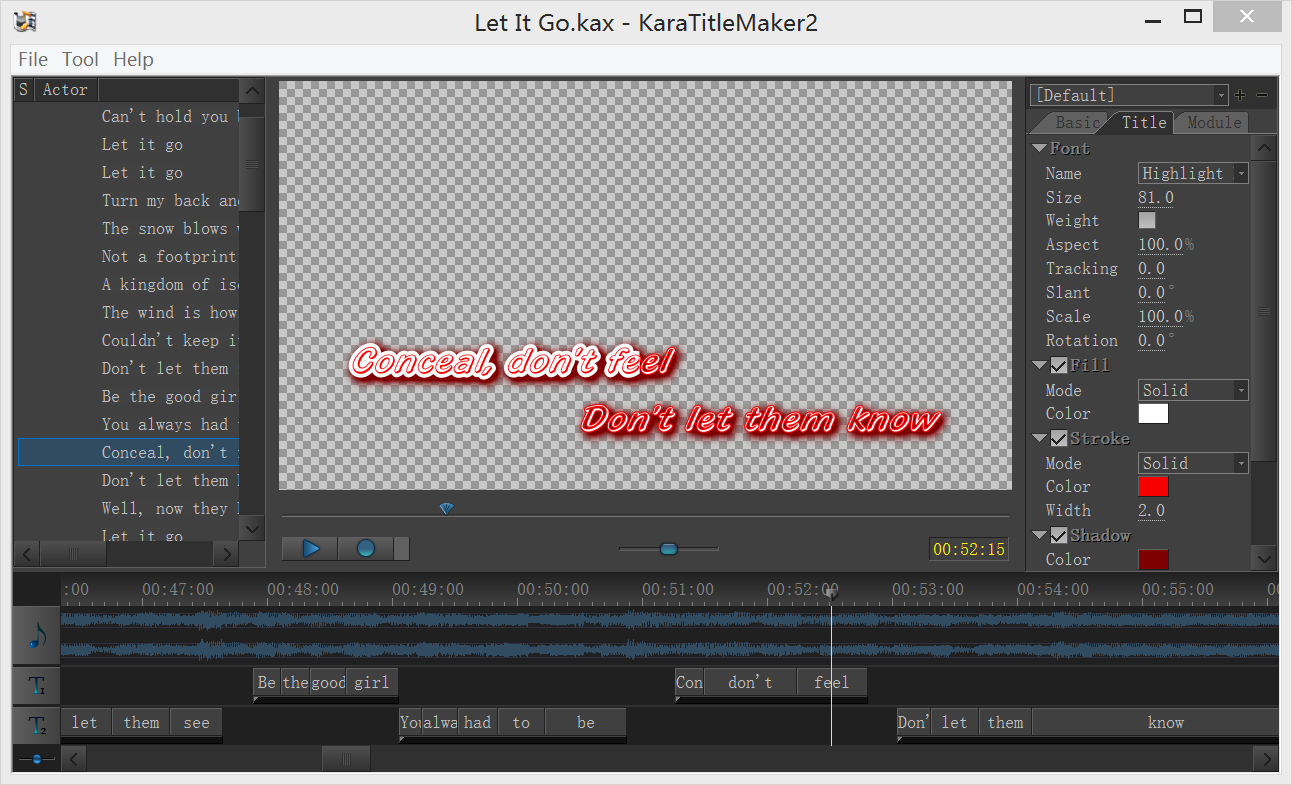Screen dimensions: 1292x785
Task: Collapse the Font section triangle
Action: 1040,148
